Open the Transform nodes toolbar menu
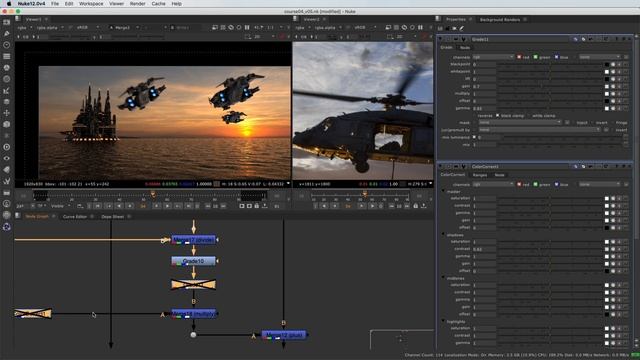Screen dimensions: 640x360 (7, 113)
